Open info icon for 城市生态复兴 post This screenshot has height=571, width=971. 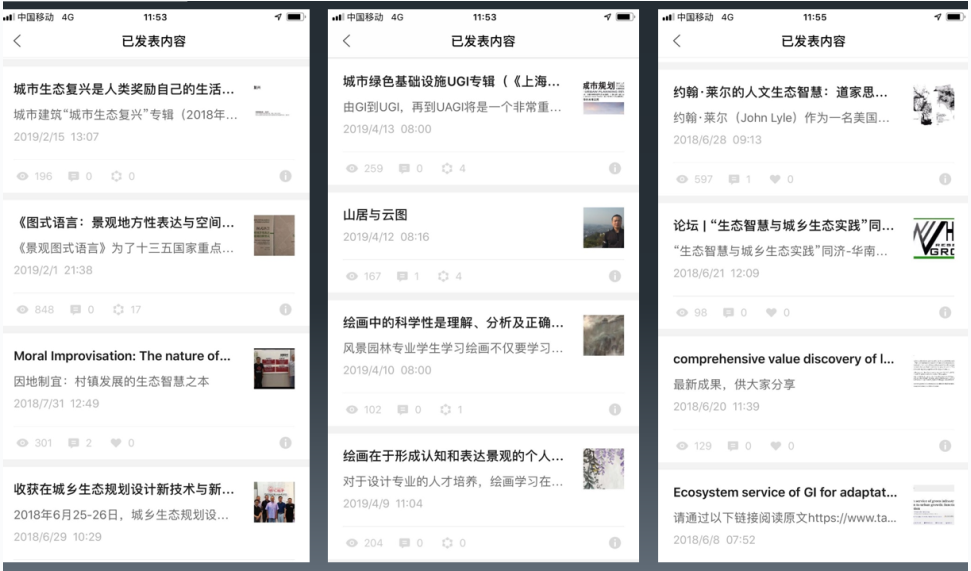(x=285, y=176)
